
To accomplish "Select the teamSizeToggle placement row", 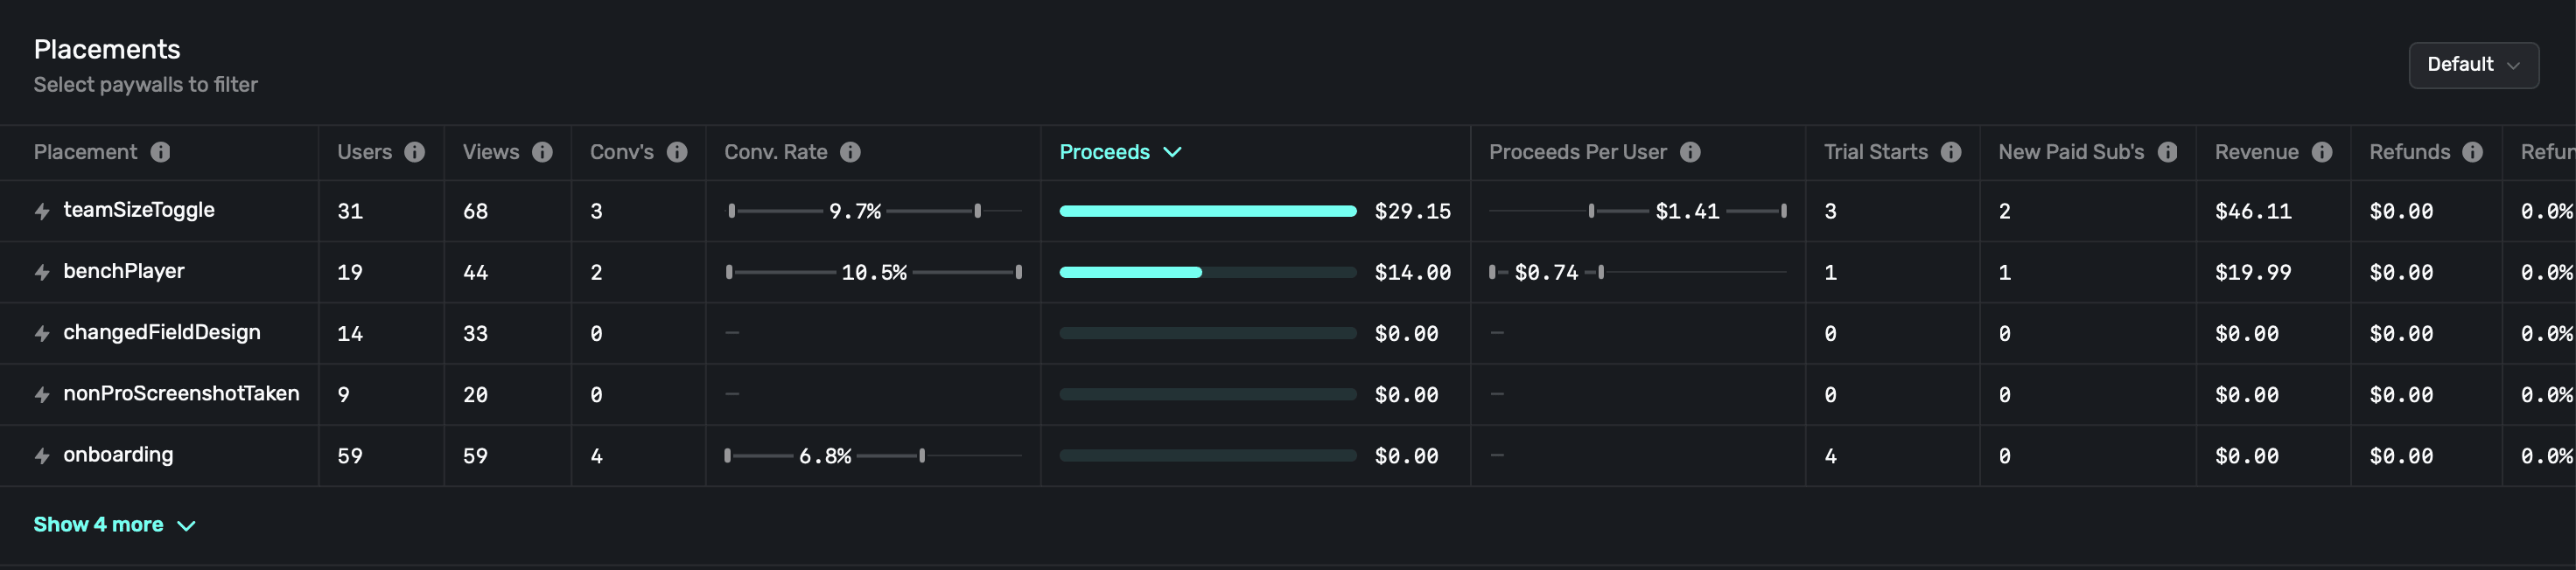I will 139,210.
